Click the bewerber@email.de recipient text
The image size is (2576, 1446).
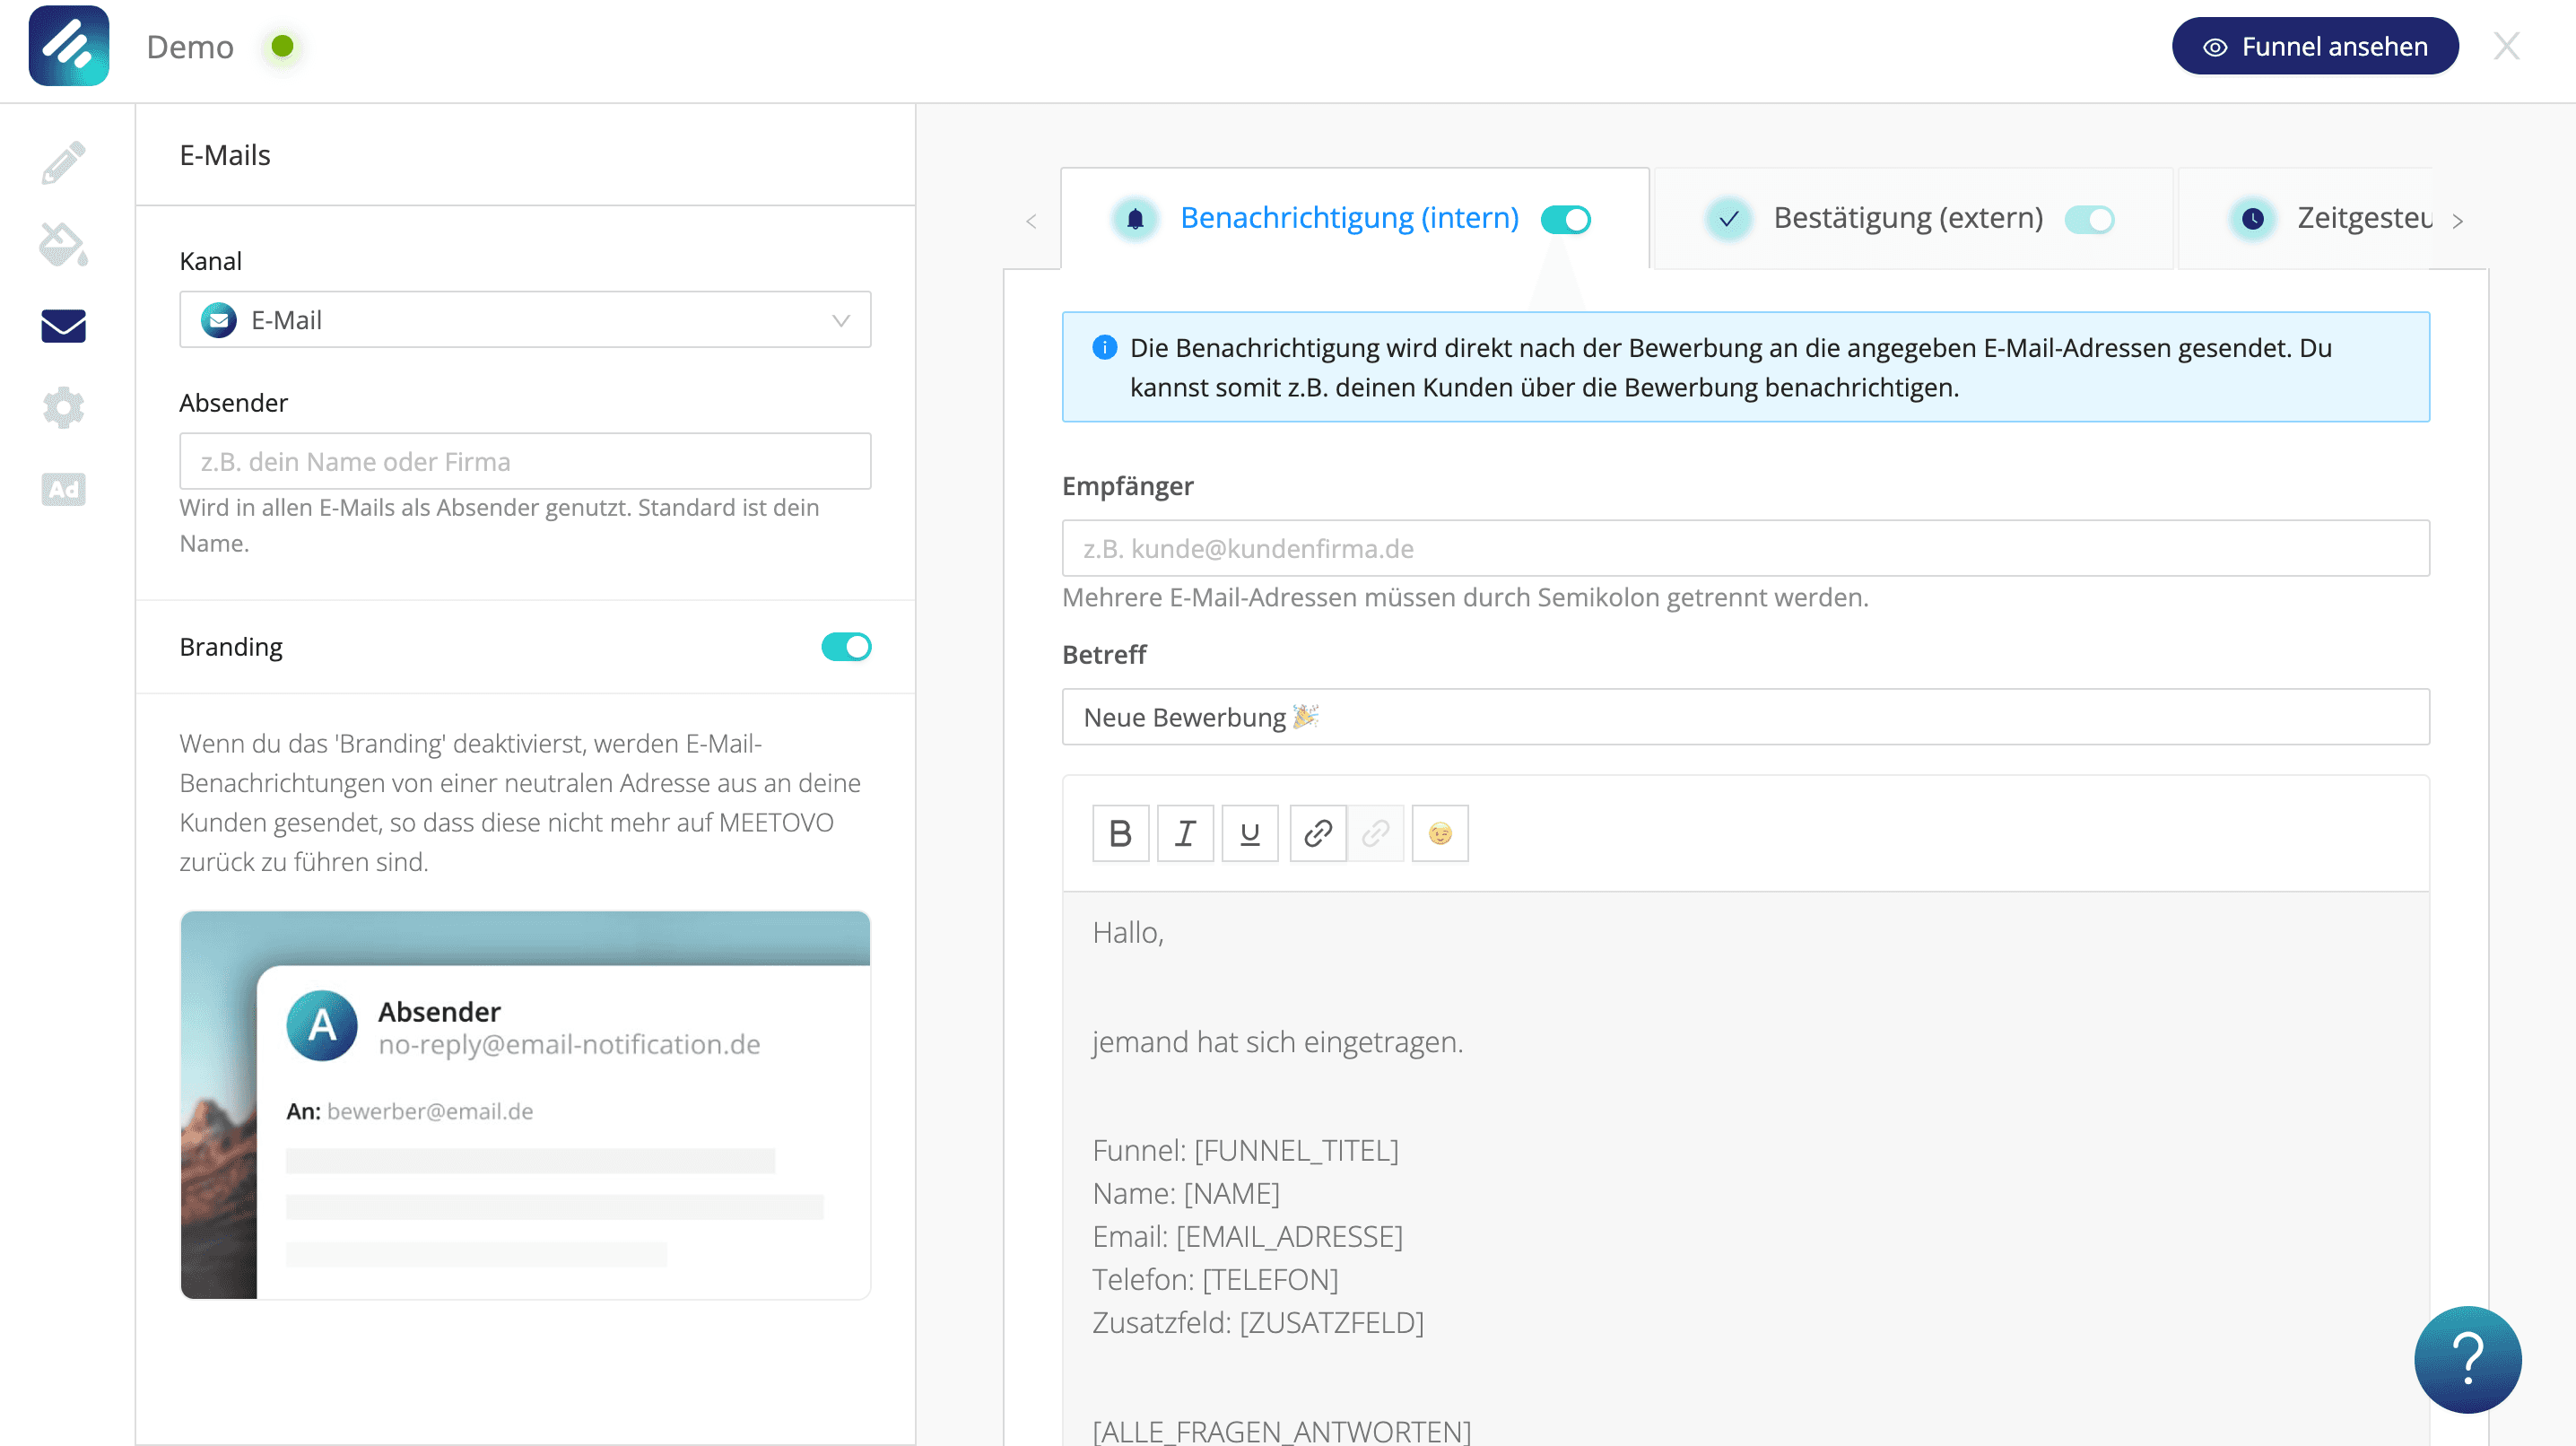[x=430, y=1111]
